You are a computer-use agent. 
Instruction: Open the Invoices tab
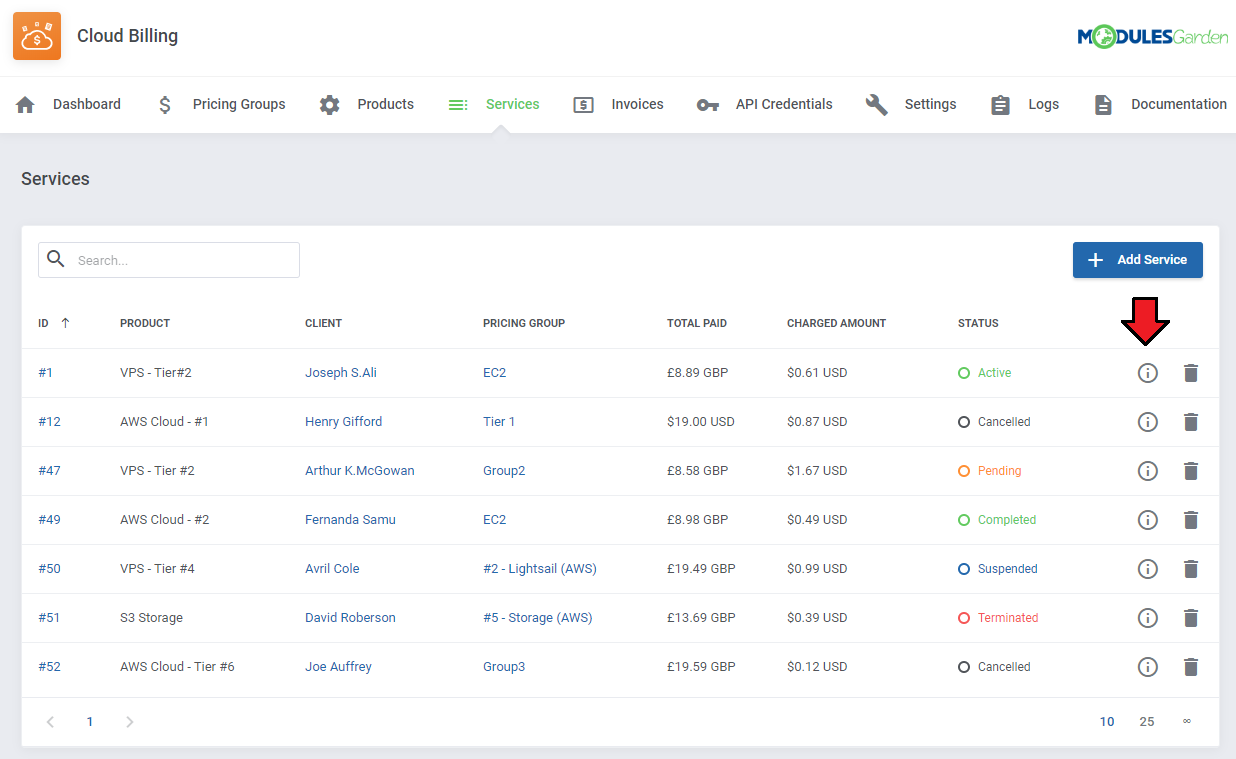pos(618,104)
